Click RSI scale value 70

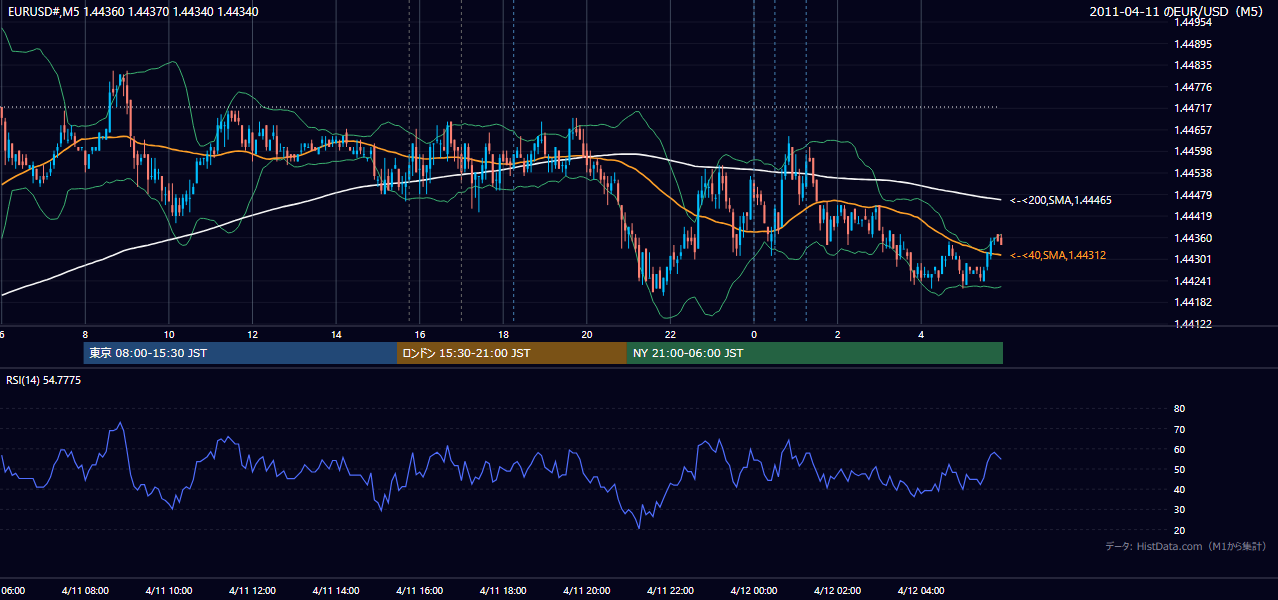tap(1179, 429)
